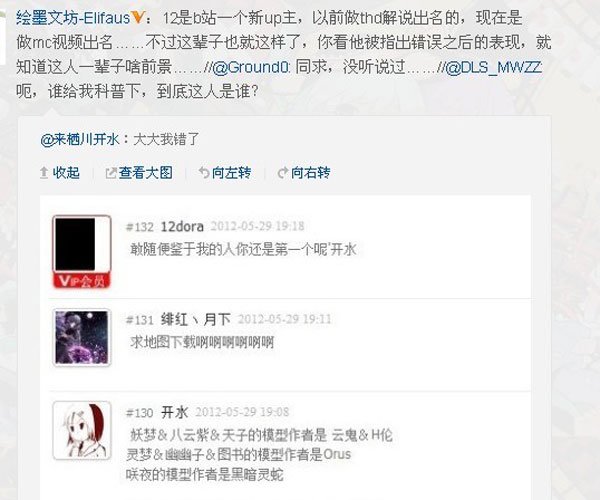The image size is (600, 500).
Task: Open the @DLS_MWZZ mention link
Action: tap(493, 68)
